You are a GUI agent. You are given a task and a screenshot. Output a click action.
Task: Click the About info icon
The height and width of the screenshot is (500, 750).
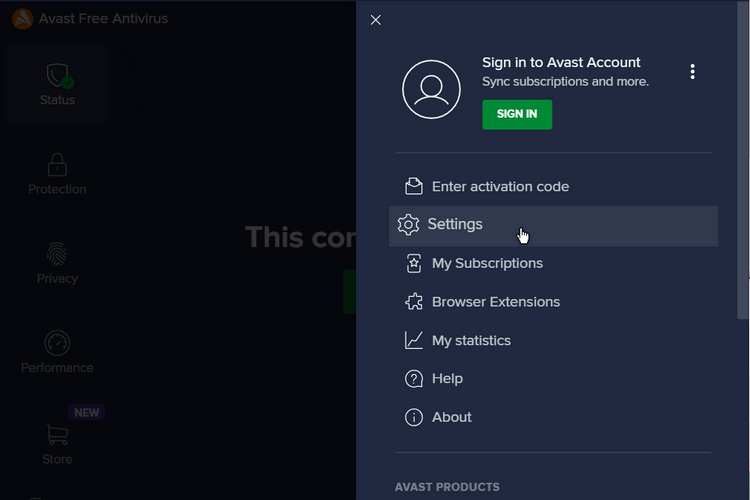tap(414, 417)
